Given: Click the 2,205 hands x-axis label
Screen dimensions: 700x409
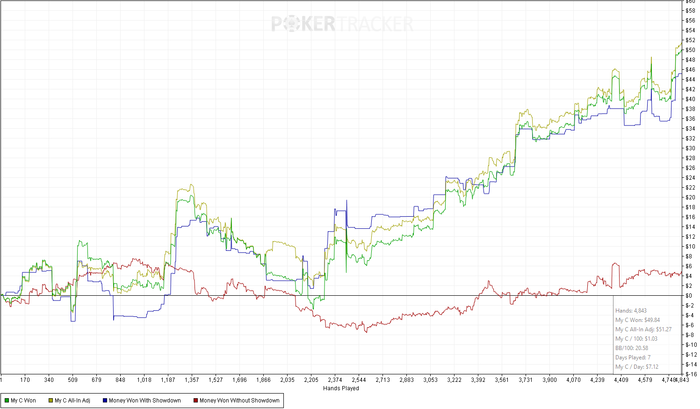Looking at the screenshot, I should click(x=311, y=380).
